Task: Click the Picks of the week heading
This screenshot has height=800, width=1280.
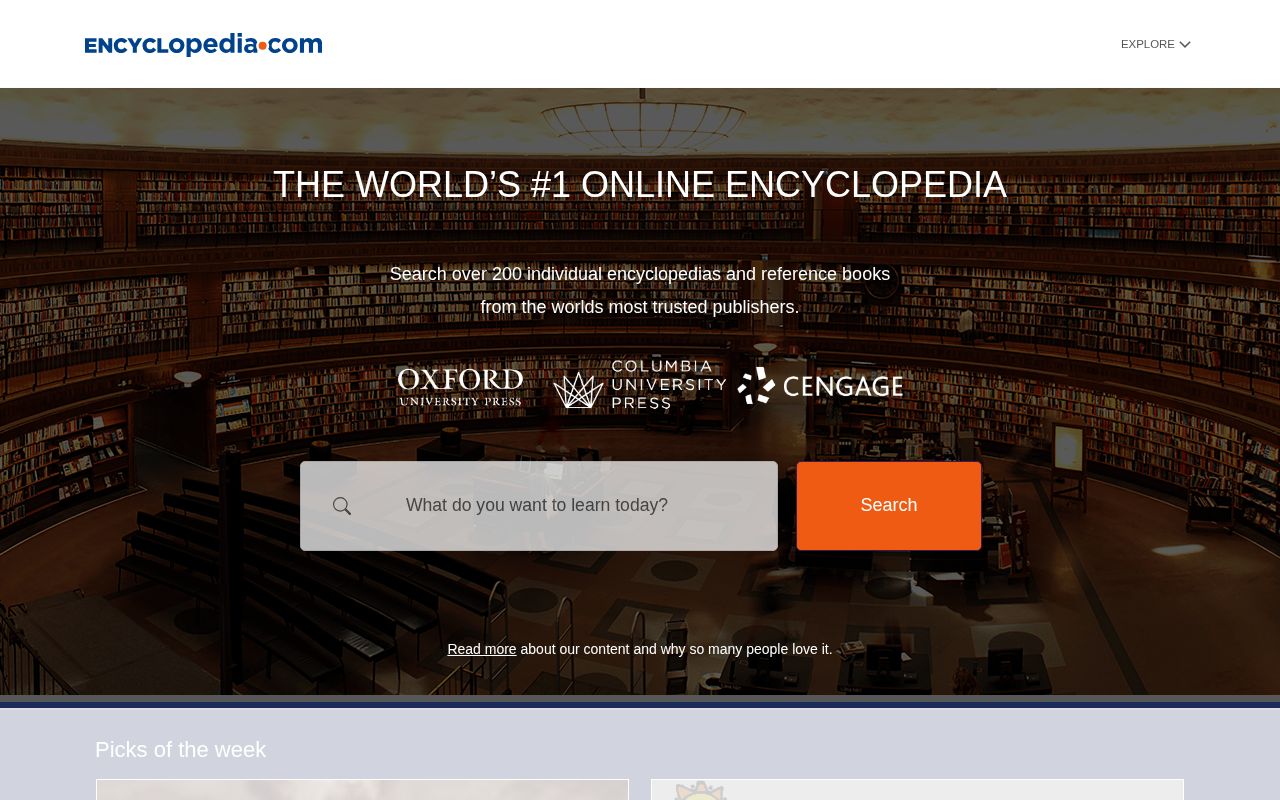Action: [x=180, y=749]
